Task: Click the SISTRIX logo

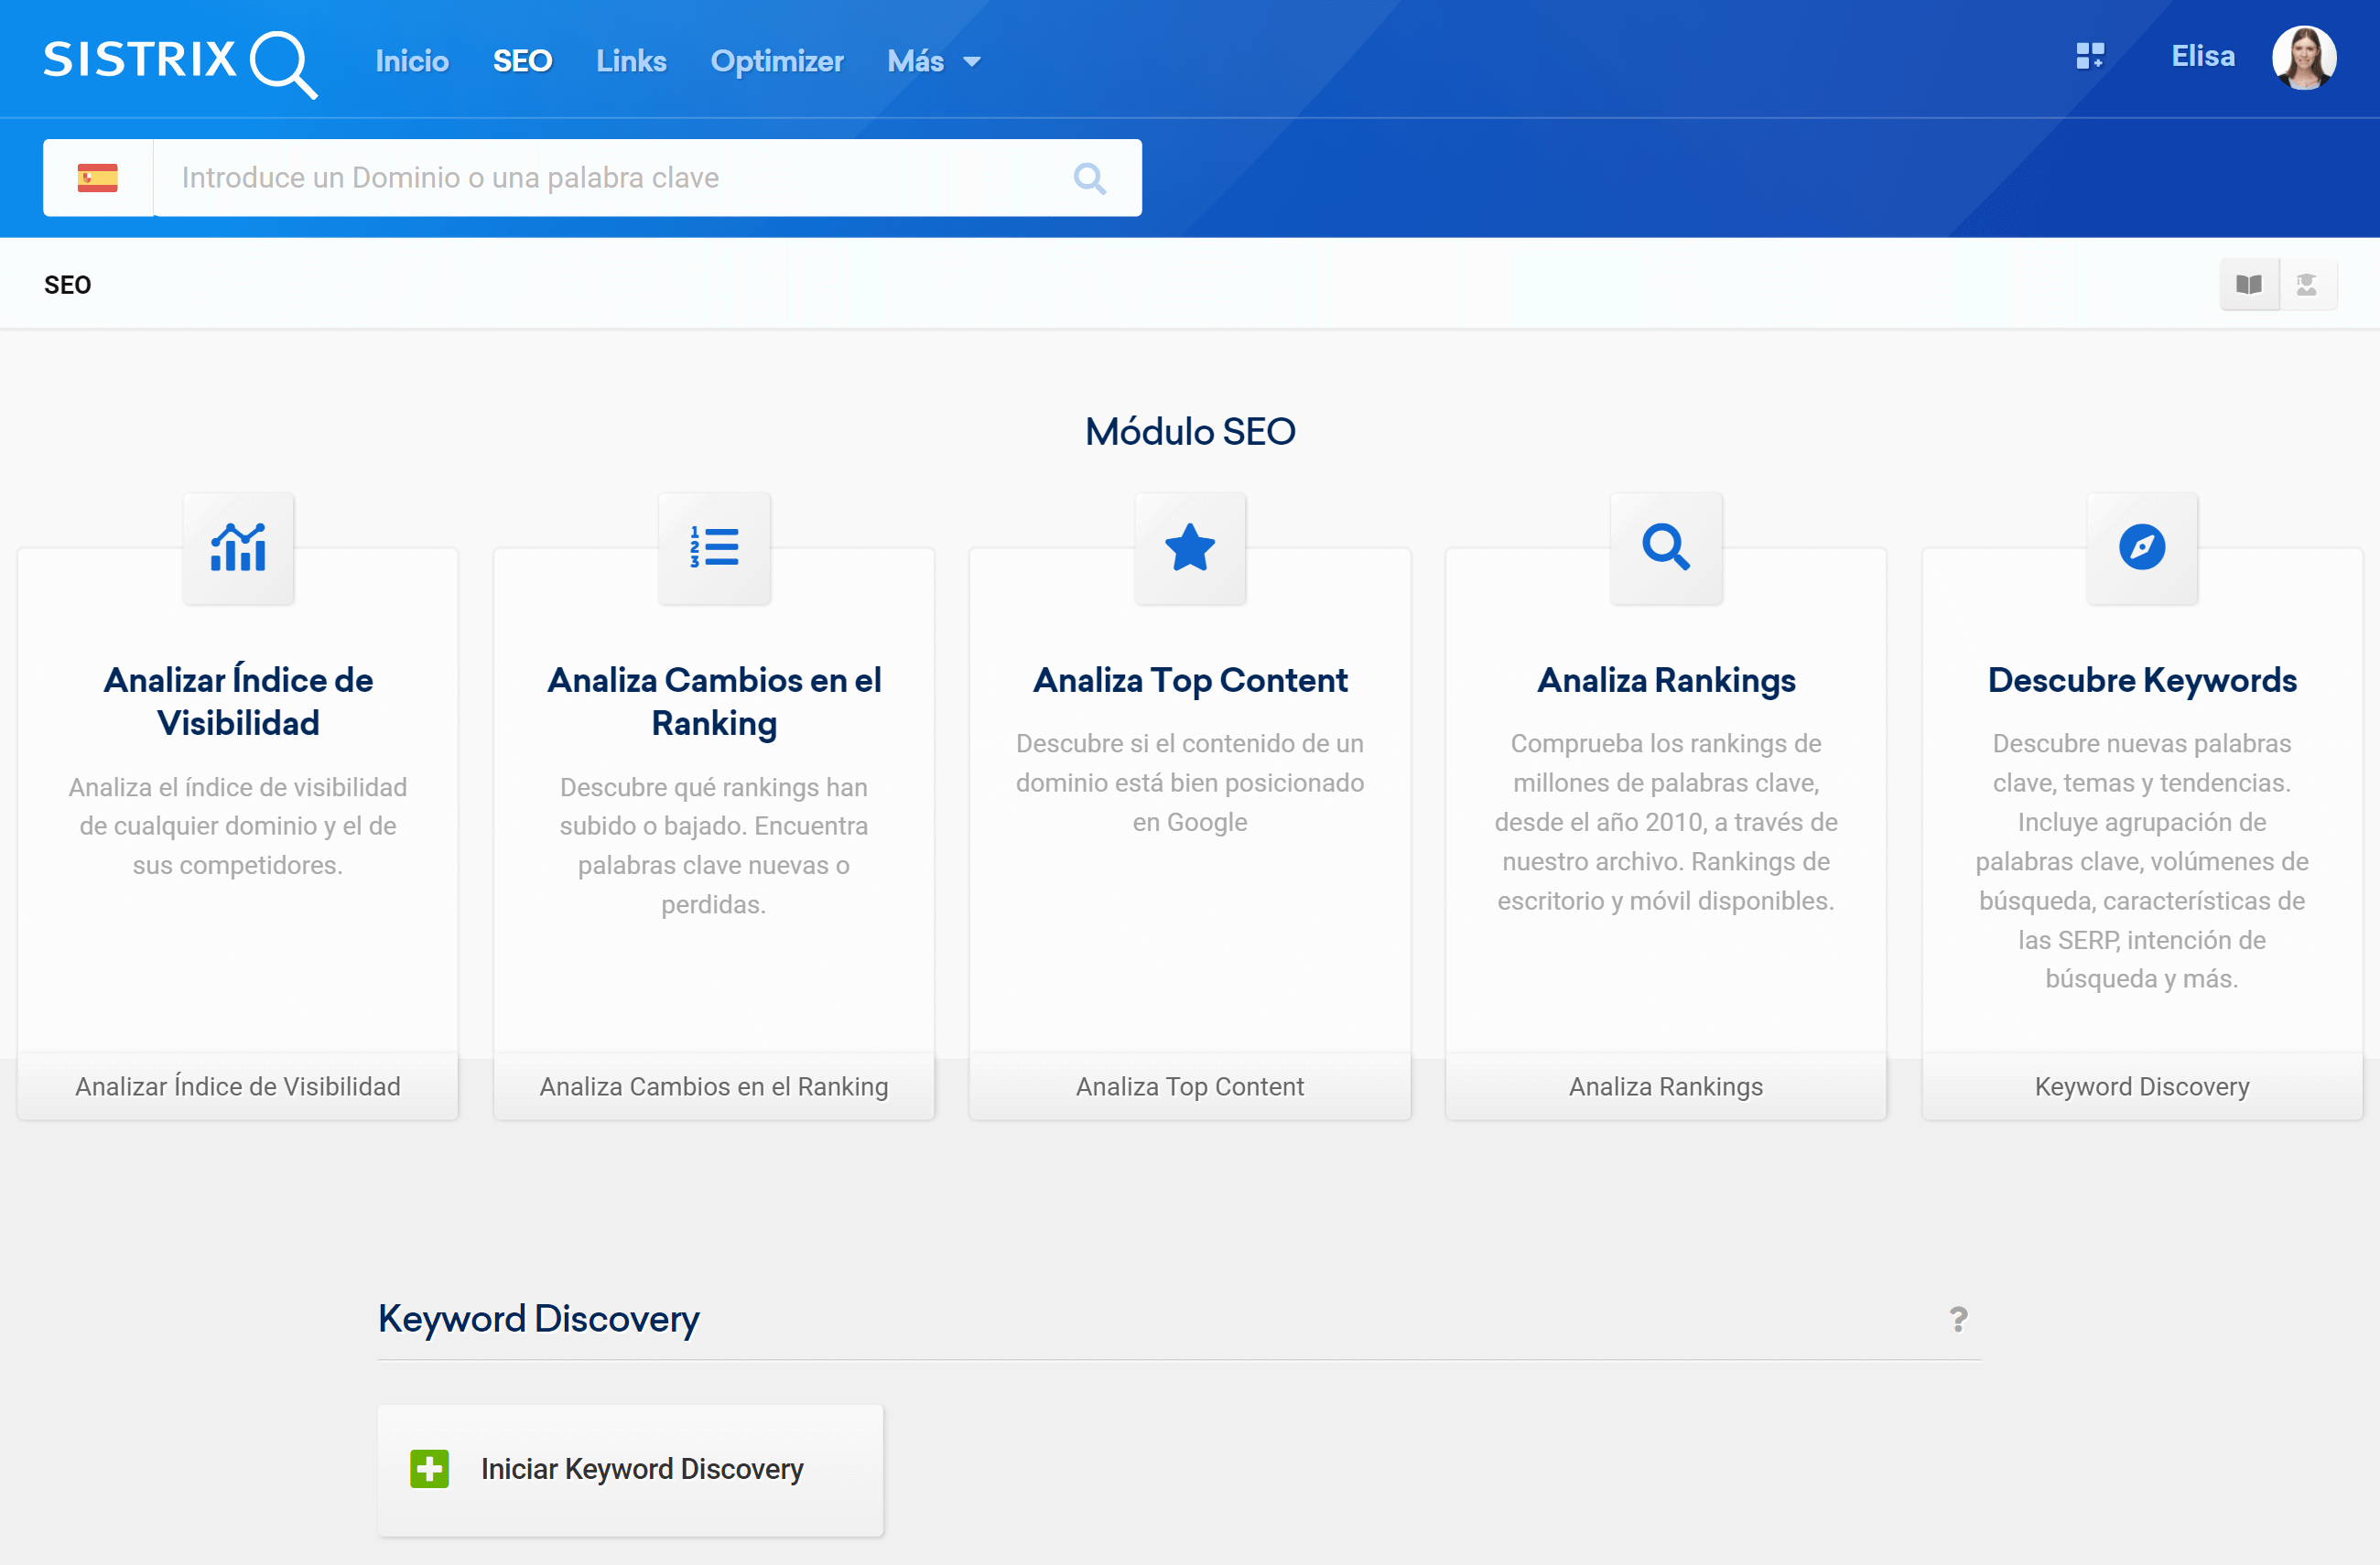Action: [180, 60]
